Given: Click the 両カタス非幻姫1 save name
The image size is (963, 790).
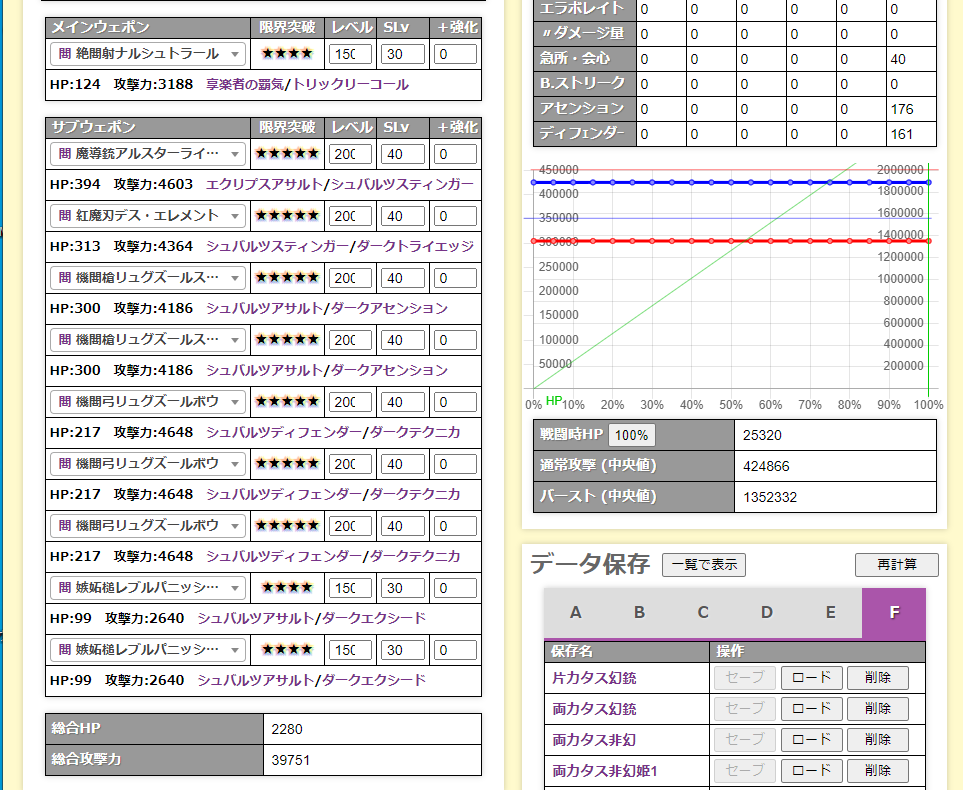Looking at the screenshot, I should click(605, 771).
